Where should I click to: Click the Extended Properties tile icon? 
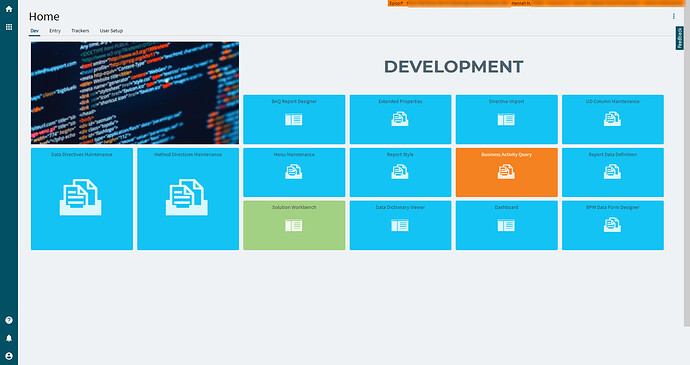tap(400, 119)
